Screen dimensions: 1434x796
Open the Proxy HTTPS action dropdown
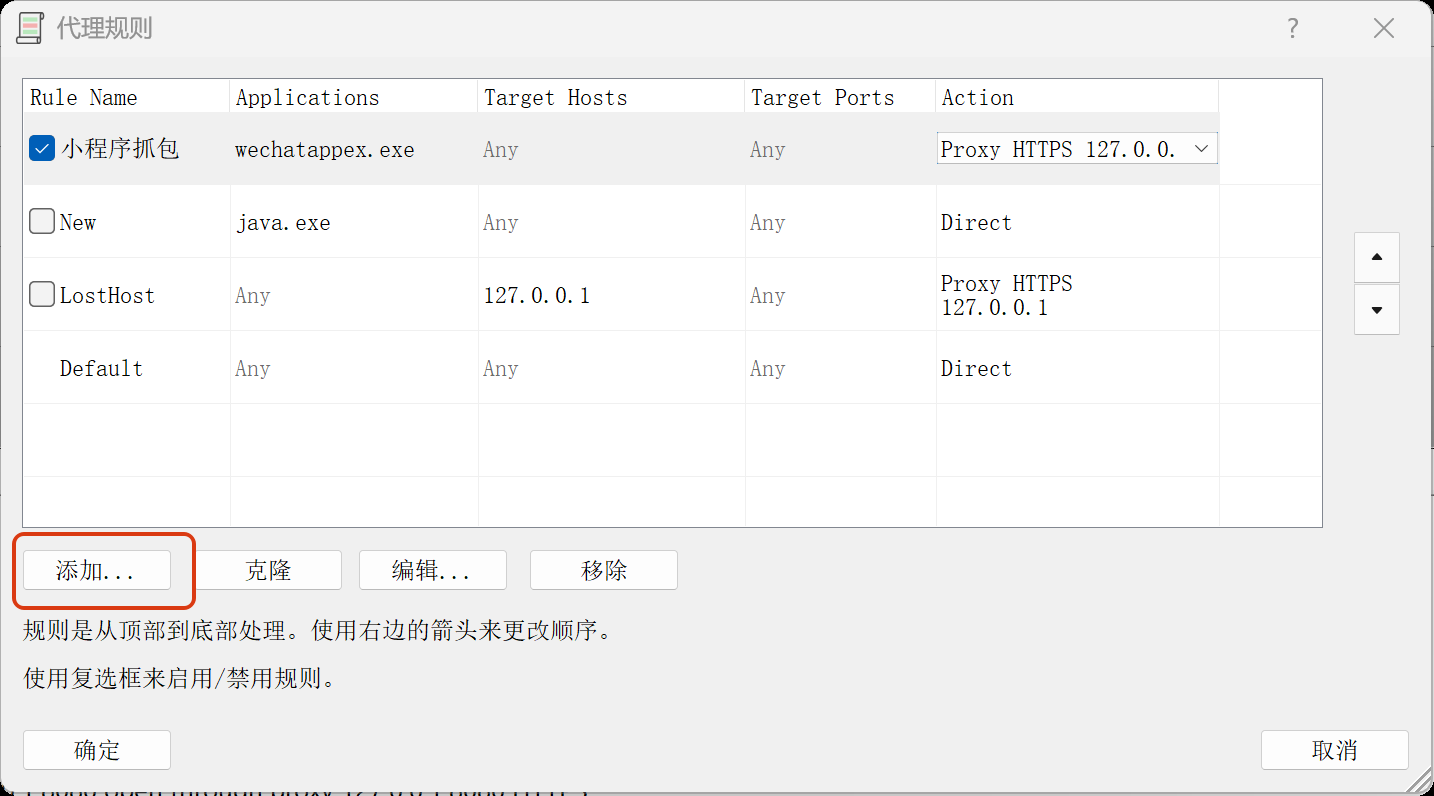click(x=1201, y=149)
